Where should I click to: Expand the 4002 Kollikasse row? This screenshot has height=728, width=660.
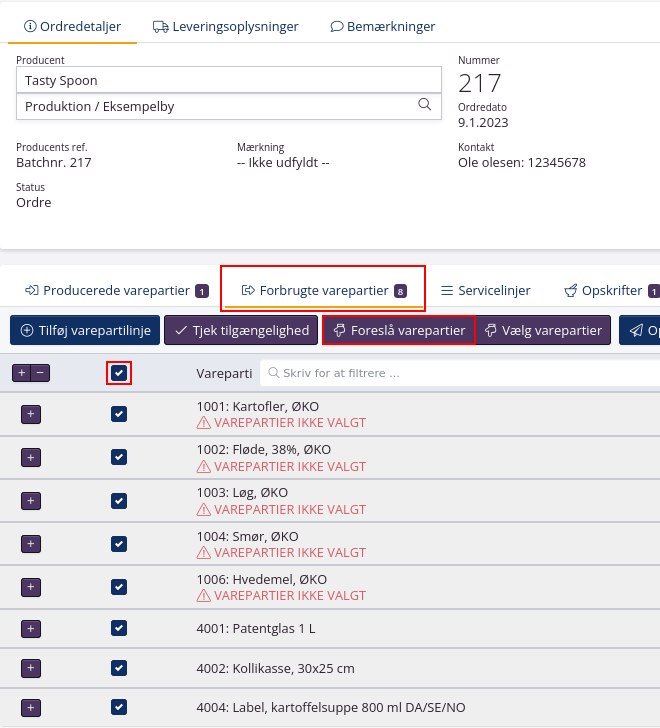click(30, 668)
